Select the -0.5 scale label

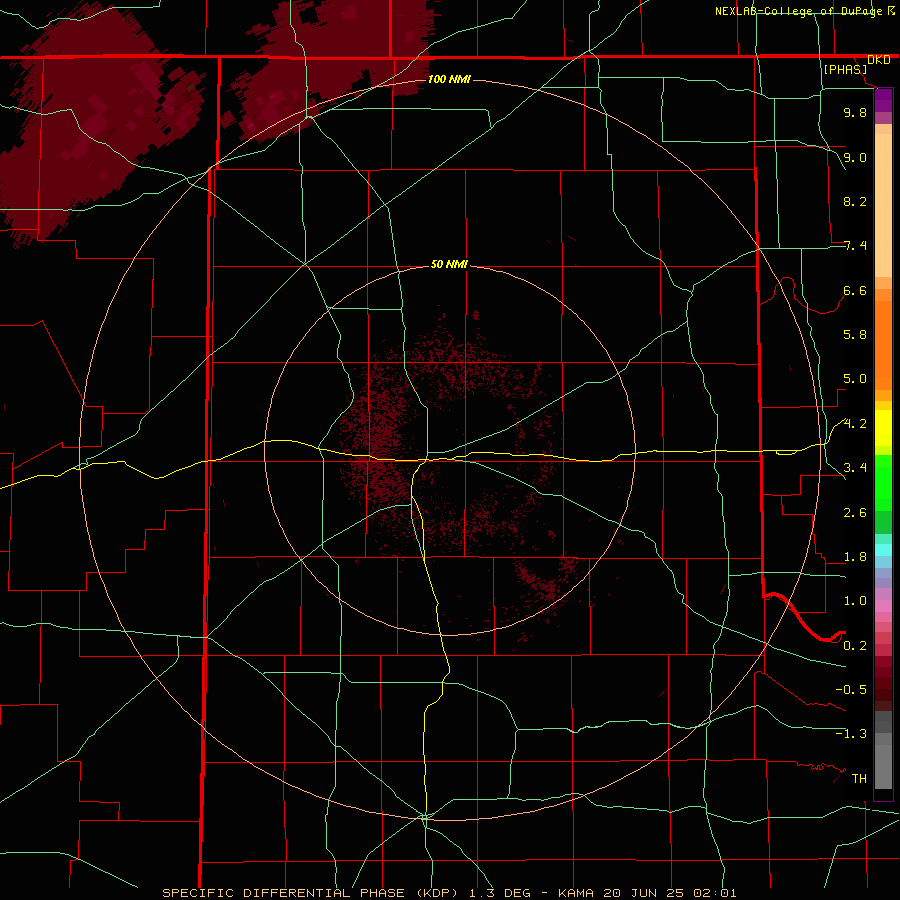tap(851, 690)
